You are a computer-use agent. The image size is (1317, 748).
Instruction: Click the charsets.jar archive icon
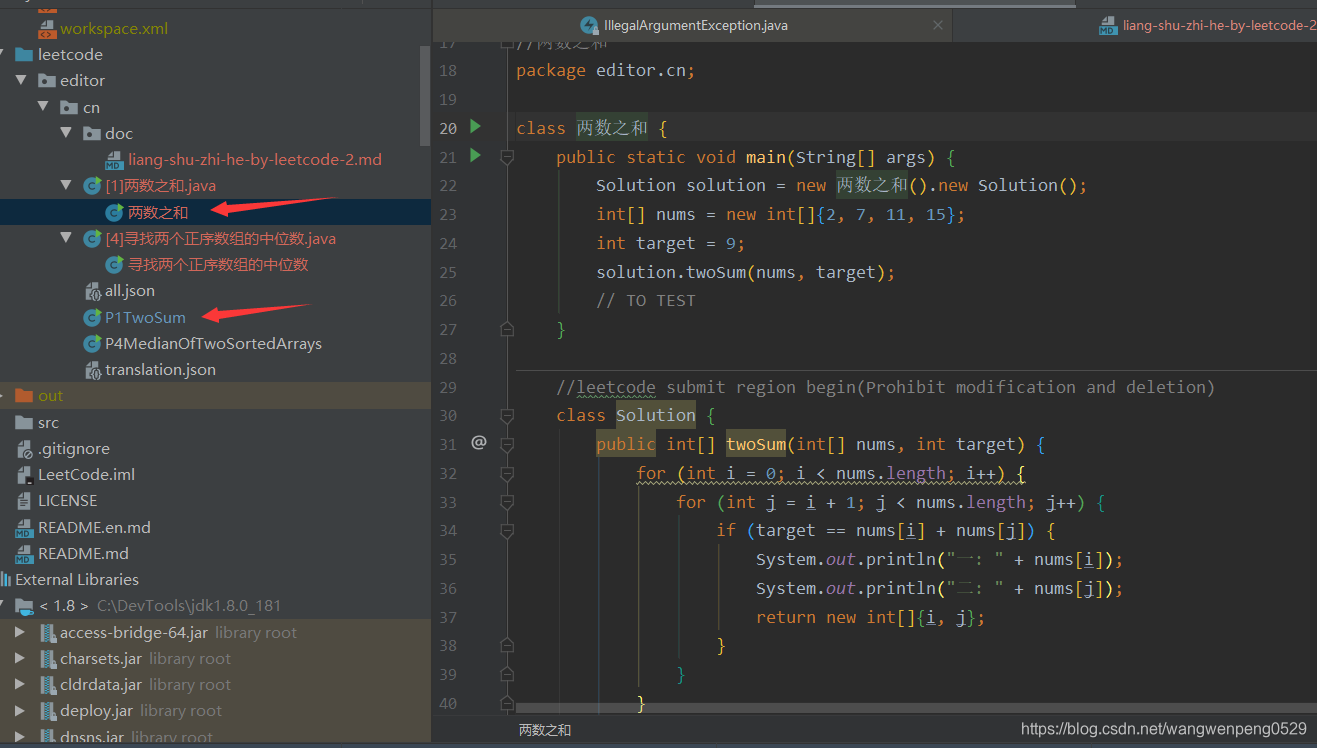47,659
